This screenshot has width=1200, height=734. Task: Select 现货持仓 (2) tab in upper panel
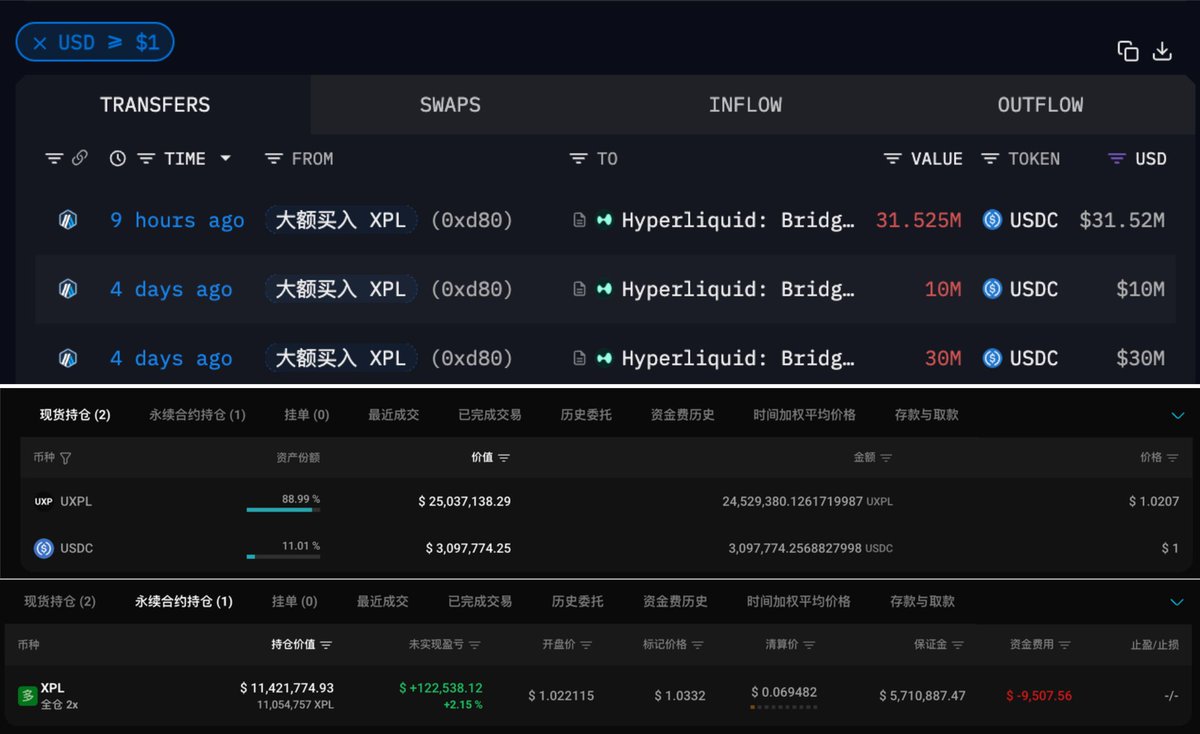point(75,415)
